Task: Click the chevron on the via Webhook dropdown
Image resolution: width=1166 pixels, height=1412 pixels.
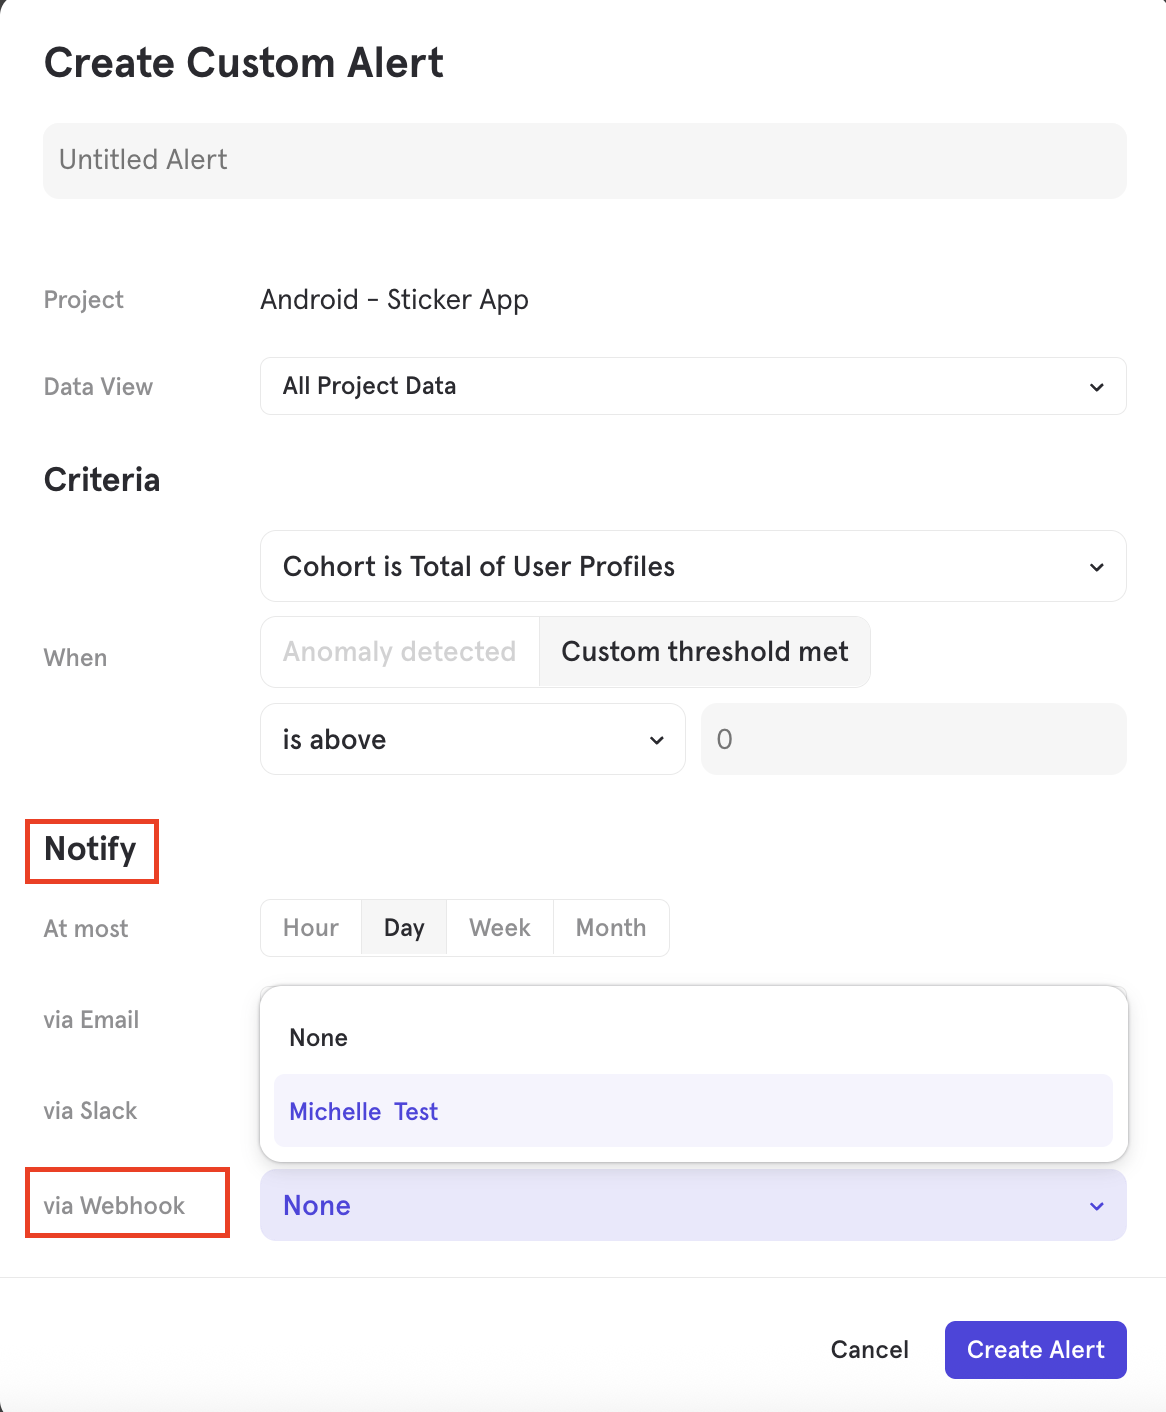Action: pos(1096,1205)
